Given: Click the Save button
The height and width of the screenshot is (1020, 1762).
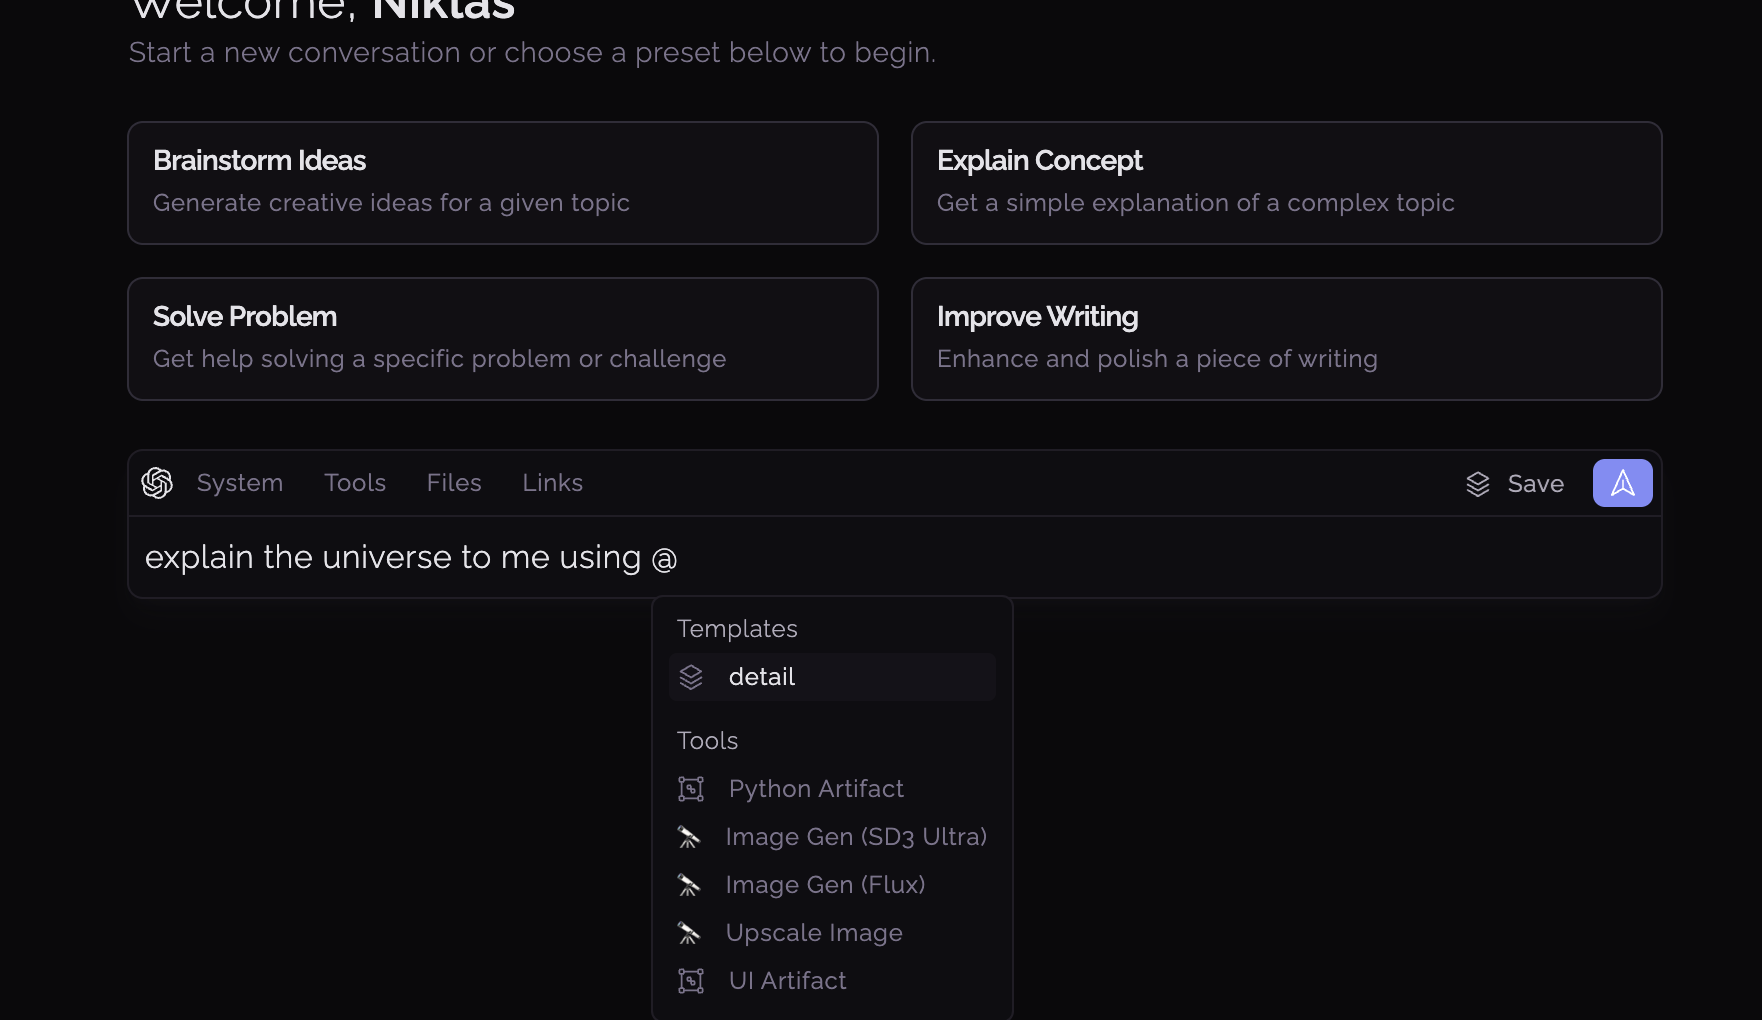Looking at the screenshot, I should point(1514,484).
